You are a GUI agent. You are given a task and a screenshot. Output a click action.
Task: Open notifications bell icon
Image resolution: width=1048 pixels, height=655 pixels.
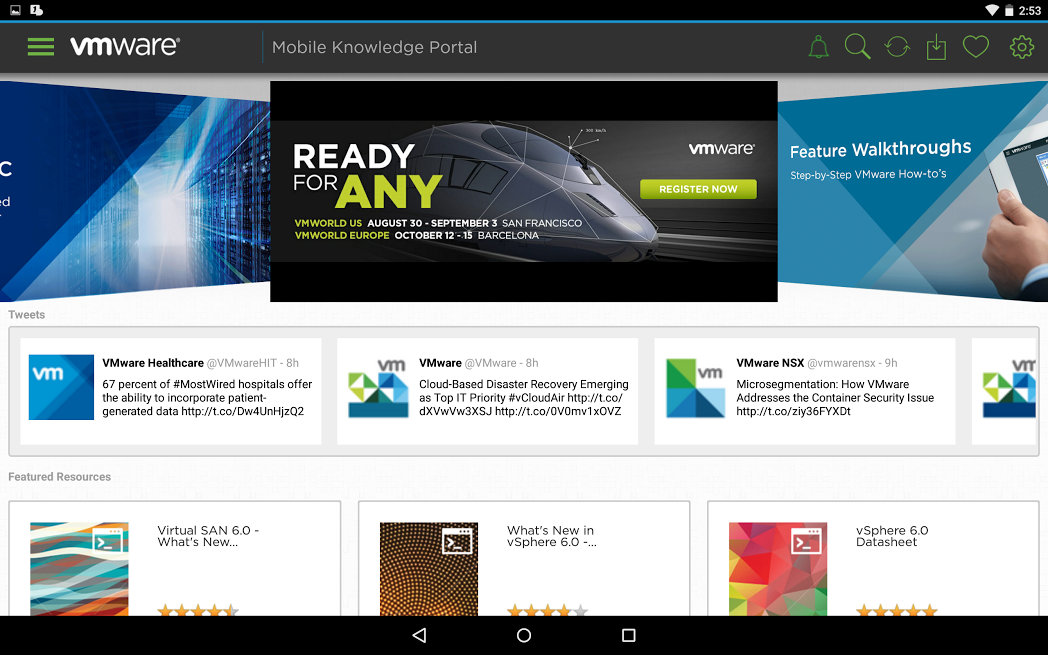818,47
